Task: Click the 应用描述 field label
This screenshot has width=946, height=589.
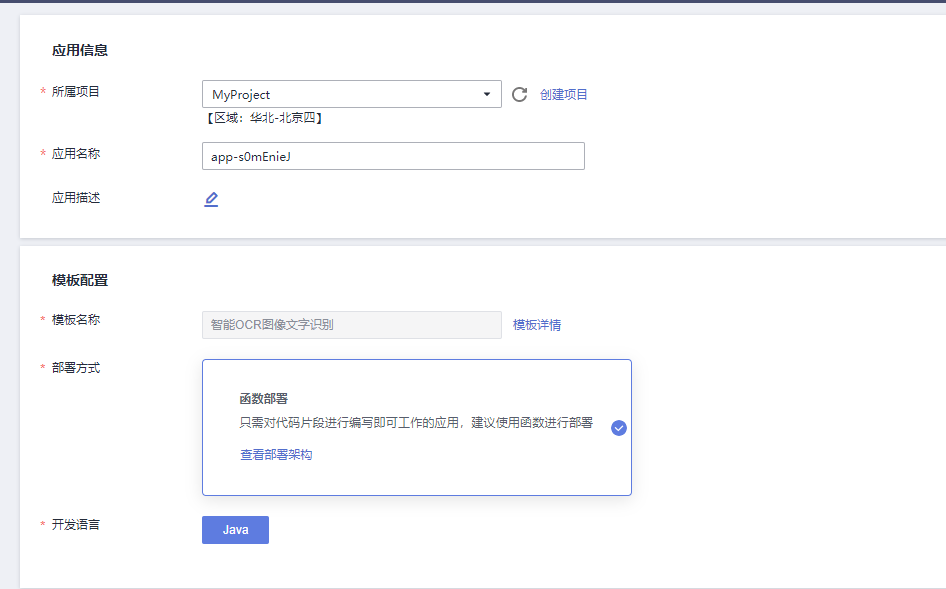Action: [x=76, y=198]
